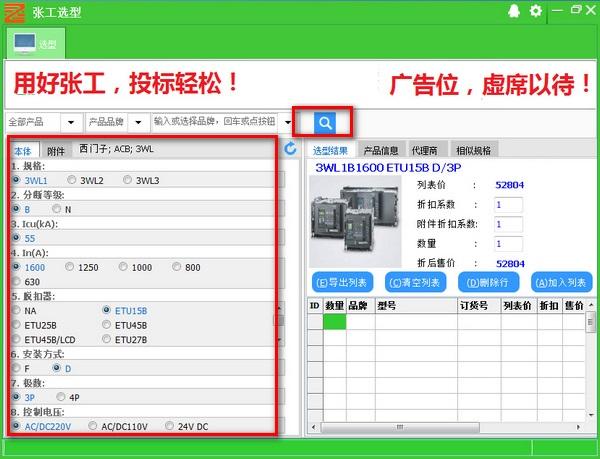Open the 相似规格 tab
This screenshot has height=459, width=600.
click(473, 150)
